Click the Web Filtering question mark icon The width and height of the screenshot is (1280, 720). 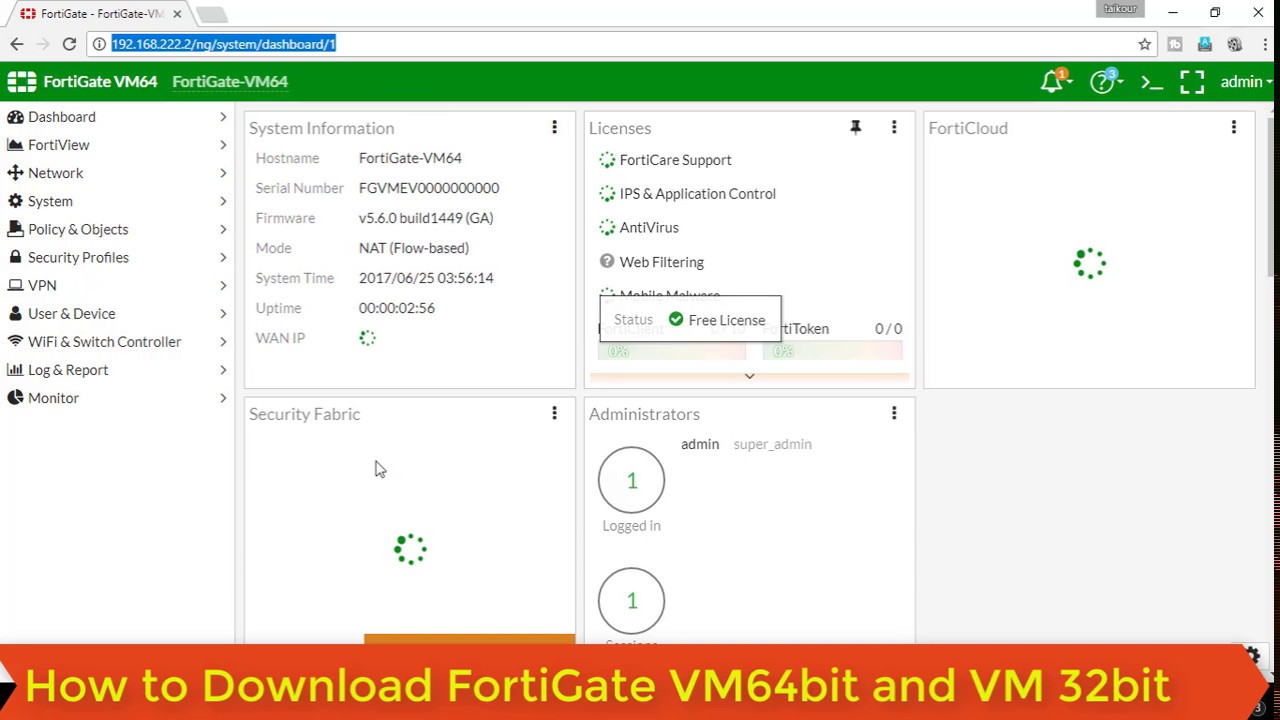[607, 261]
